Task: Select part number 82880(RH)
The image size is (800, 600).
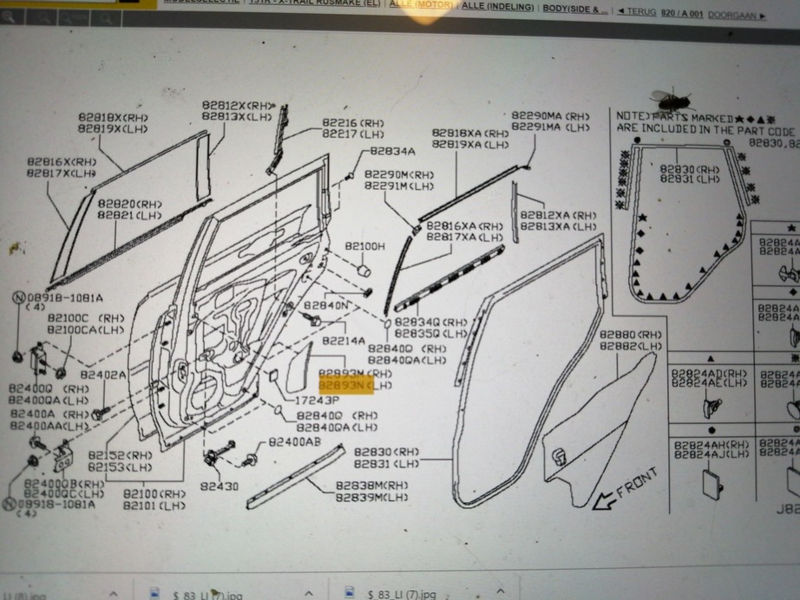Action: click(630, 335)
